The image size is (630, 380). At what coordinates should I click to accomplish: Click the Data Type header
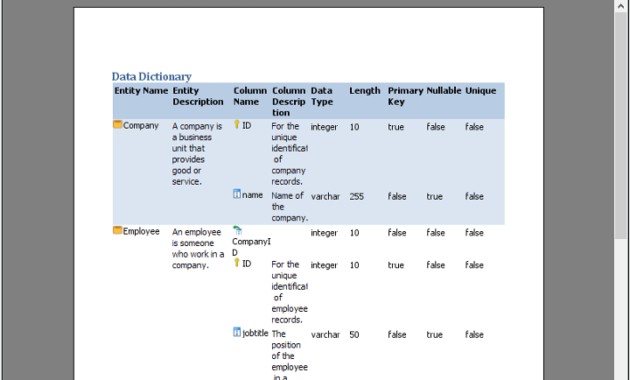pos(322,96)
